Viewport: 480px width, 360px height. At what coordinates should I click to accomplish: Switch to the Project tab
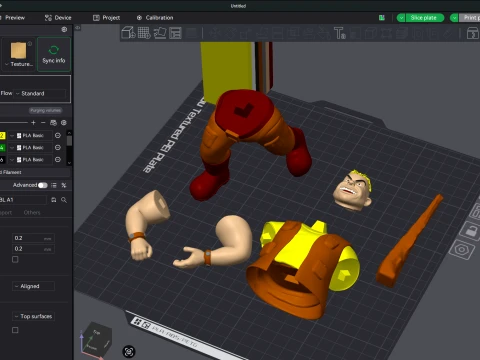coord(106,18)
